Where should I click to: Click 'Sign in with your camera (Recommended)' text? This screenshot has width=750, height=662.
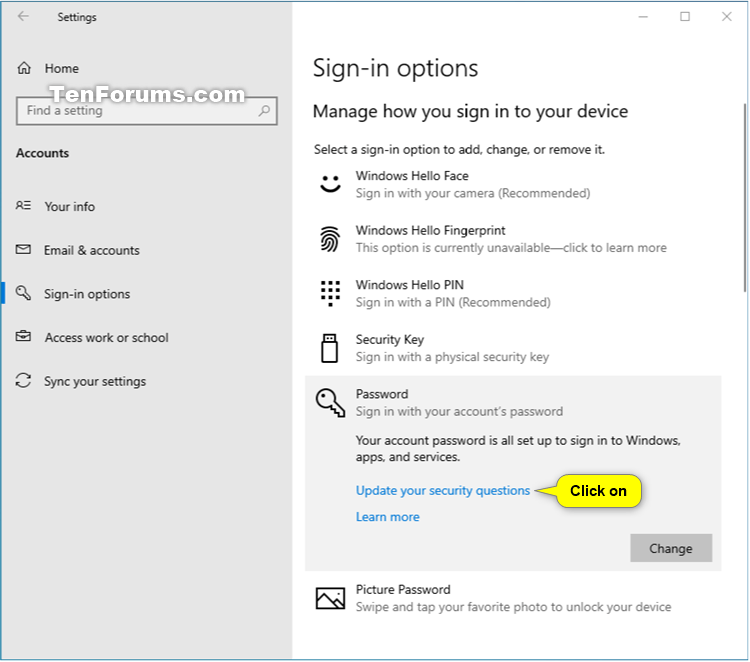[473, 193]
